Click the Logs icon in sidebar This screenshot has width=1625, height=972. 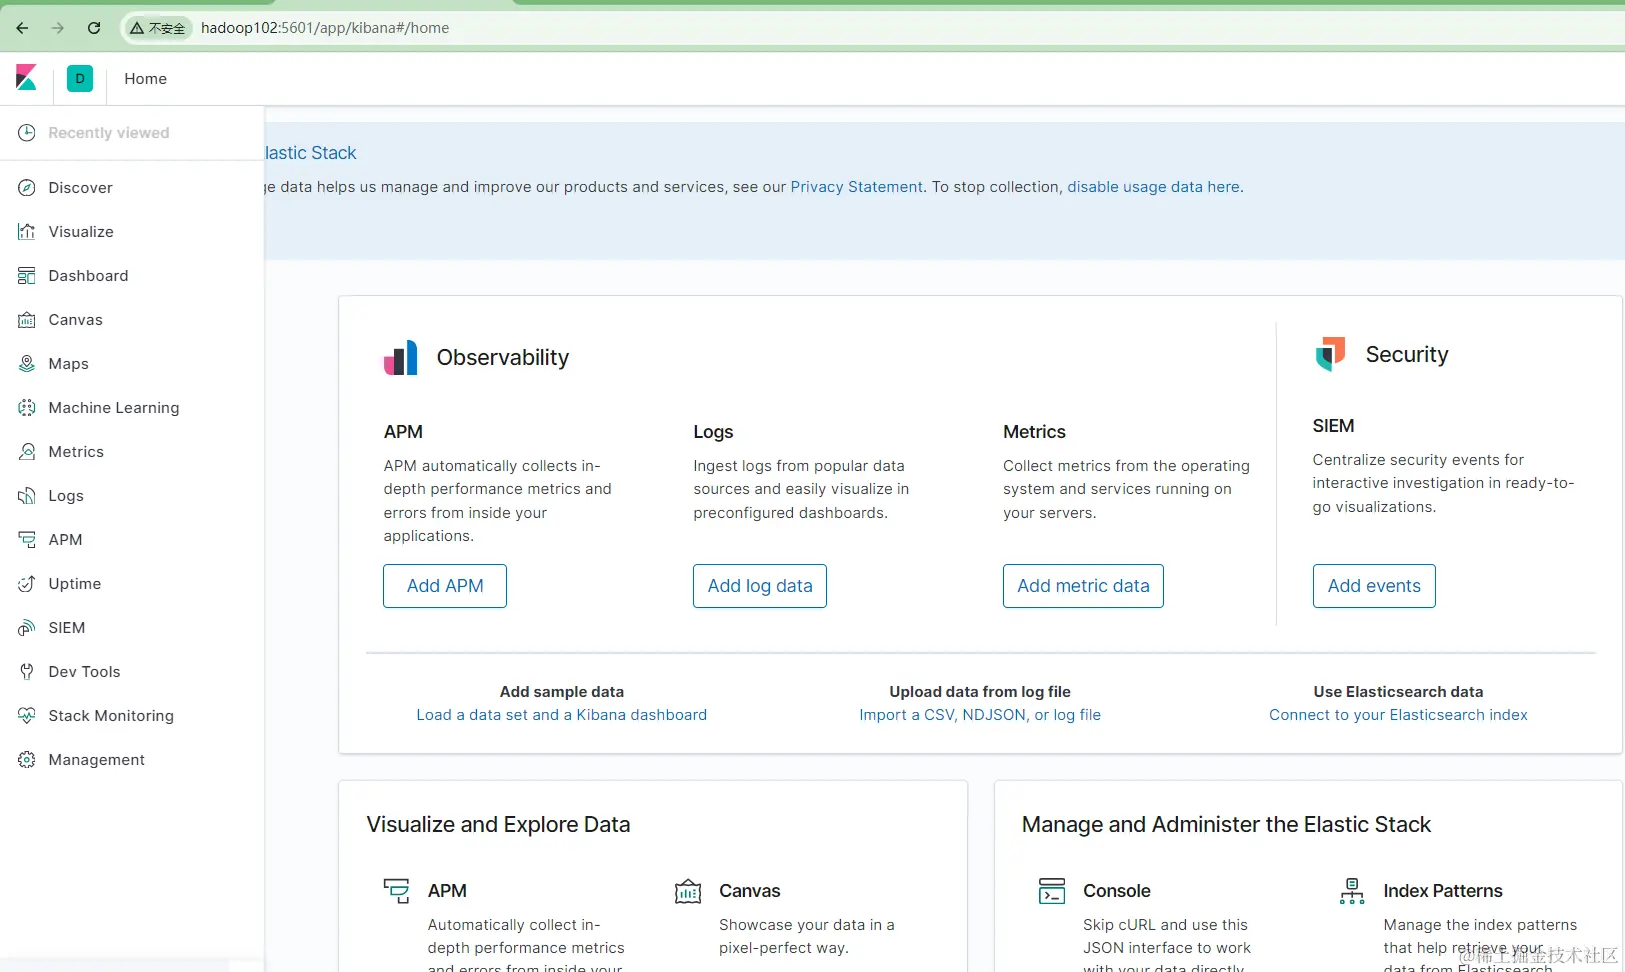27,496
